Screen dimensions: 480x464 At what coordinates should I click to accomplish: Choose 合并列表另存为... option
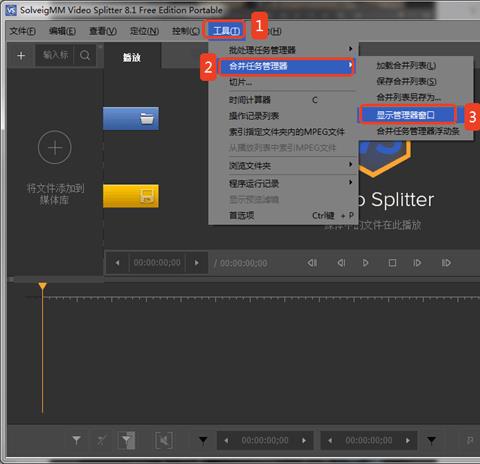pyautogui.click(x=415, y=97)
